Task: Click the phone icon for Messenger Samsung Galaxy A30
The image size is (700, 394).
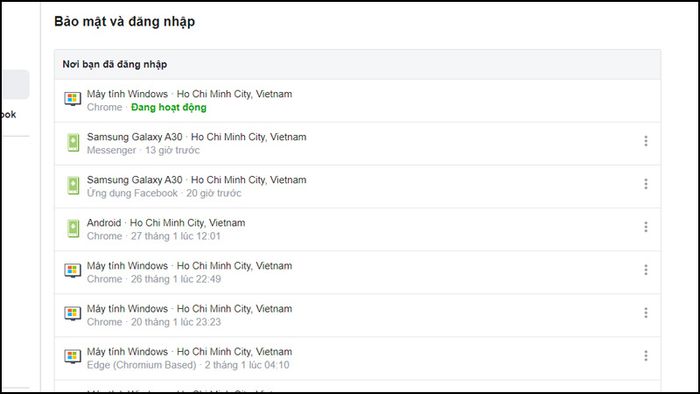Action: pyautogui.click(x=73, y=142)
